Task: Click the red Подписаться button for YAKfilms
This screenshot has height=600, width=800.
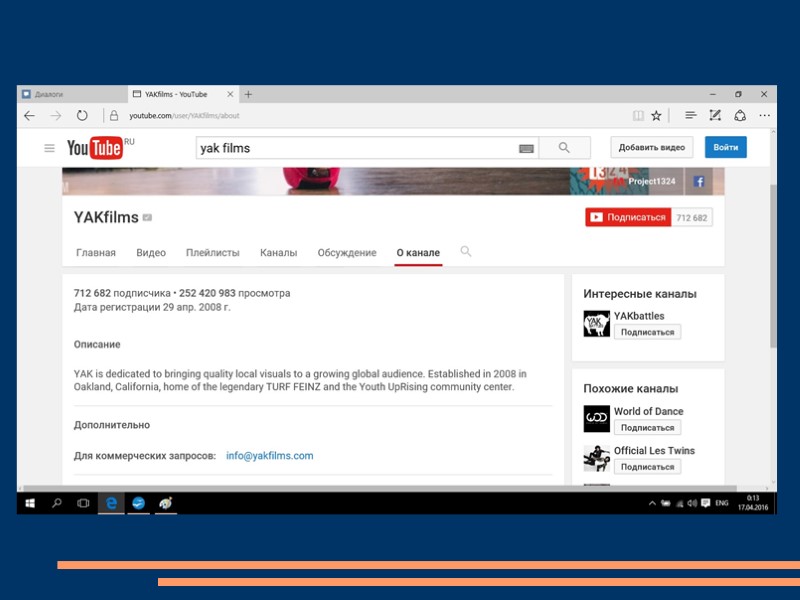Action: 628,217
